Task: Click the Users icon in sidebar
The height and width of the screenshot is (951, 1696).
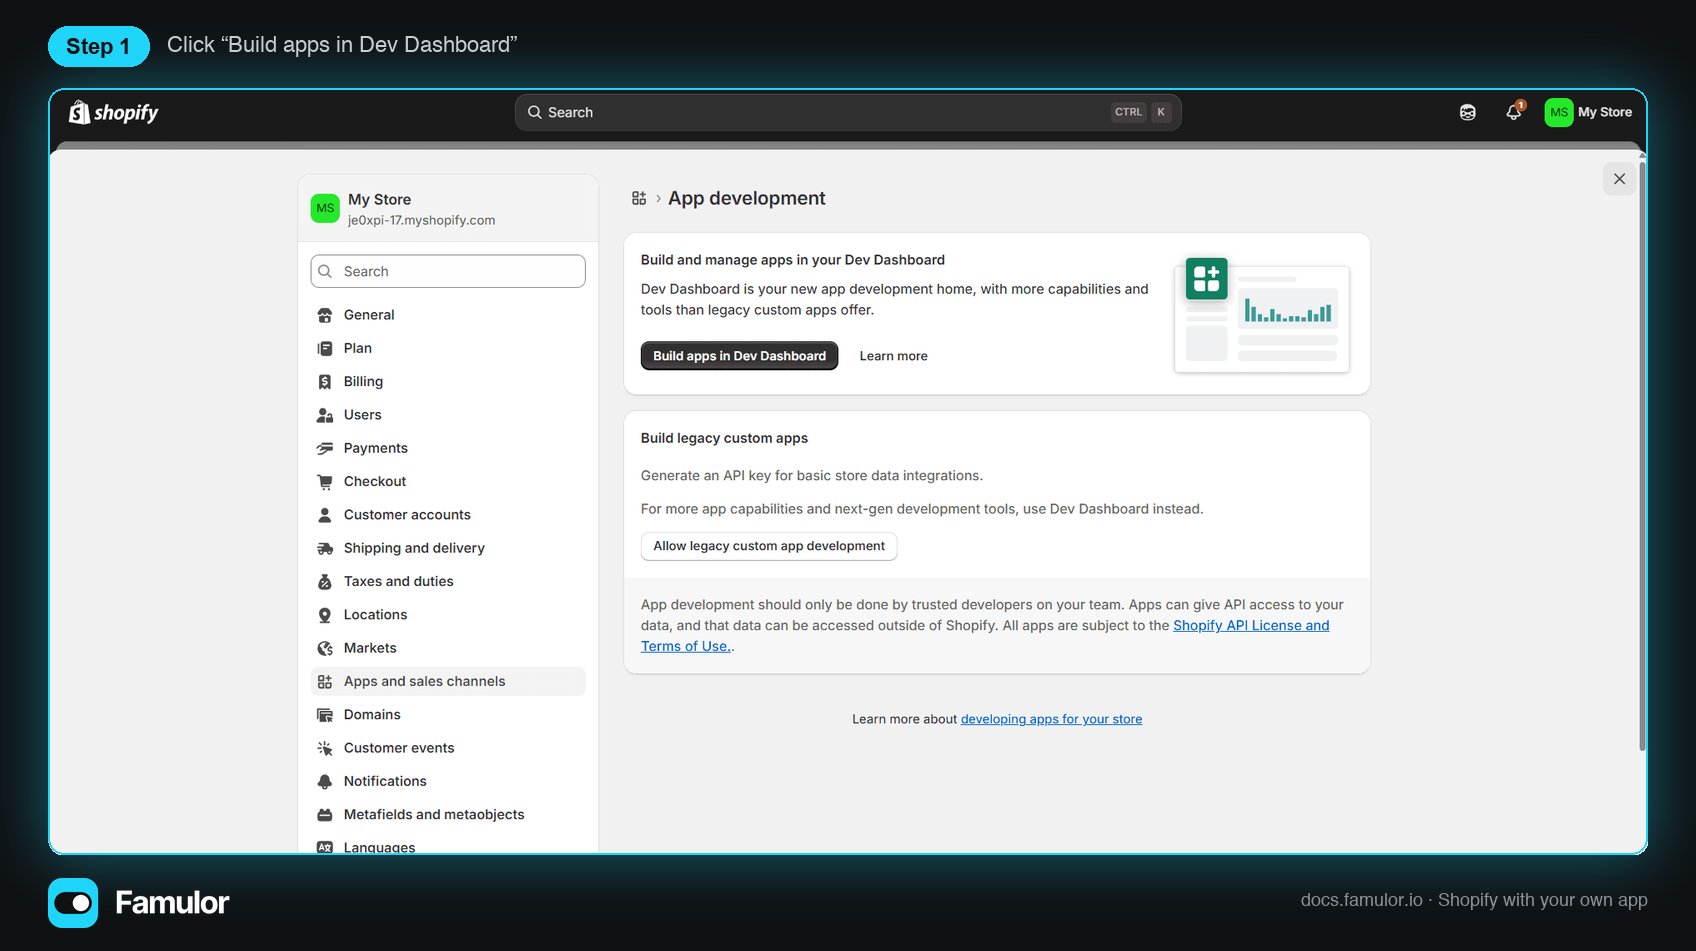Action: [x=325, y=415]
